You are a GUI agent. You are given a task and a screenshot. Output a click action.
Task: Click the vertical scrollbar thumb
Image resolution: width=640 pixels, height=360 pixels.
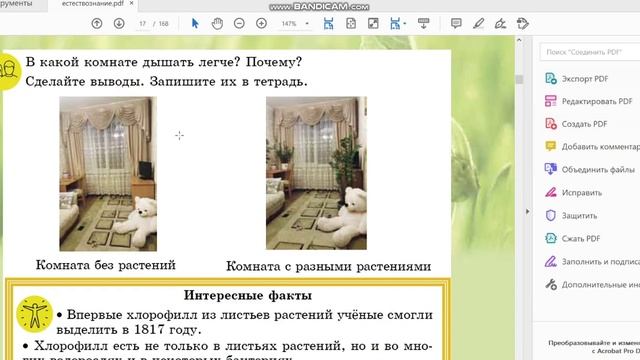[519, 79]
